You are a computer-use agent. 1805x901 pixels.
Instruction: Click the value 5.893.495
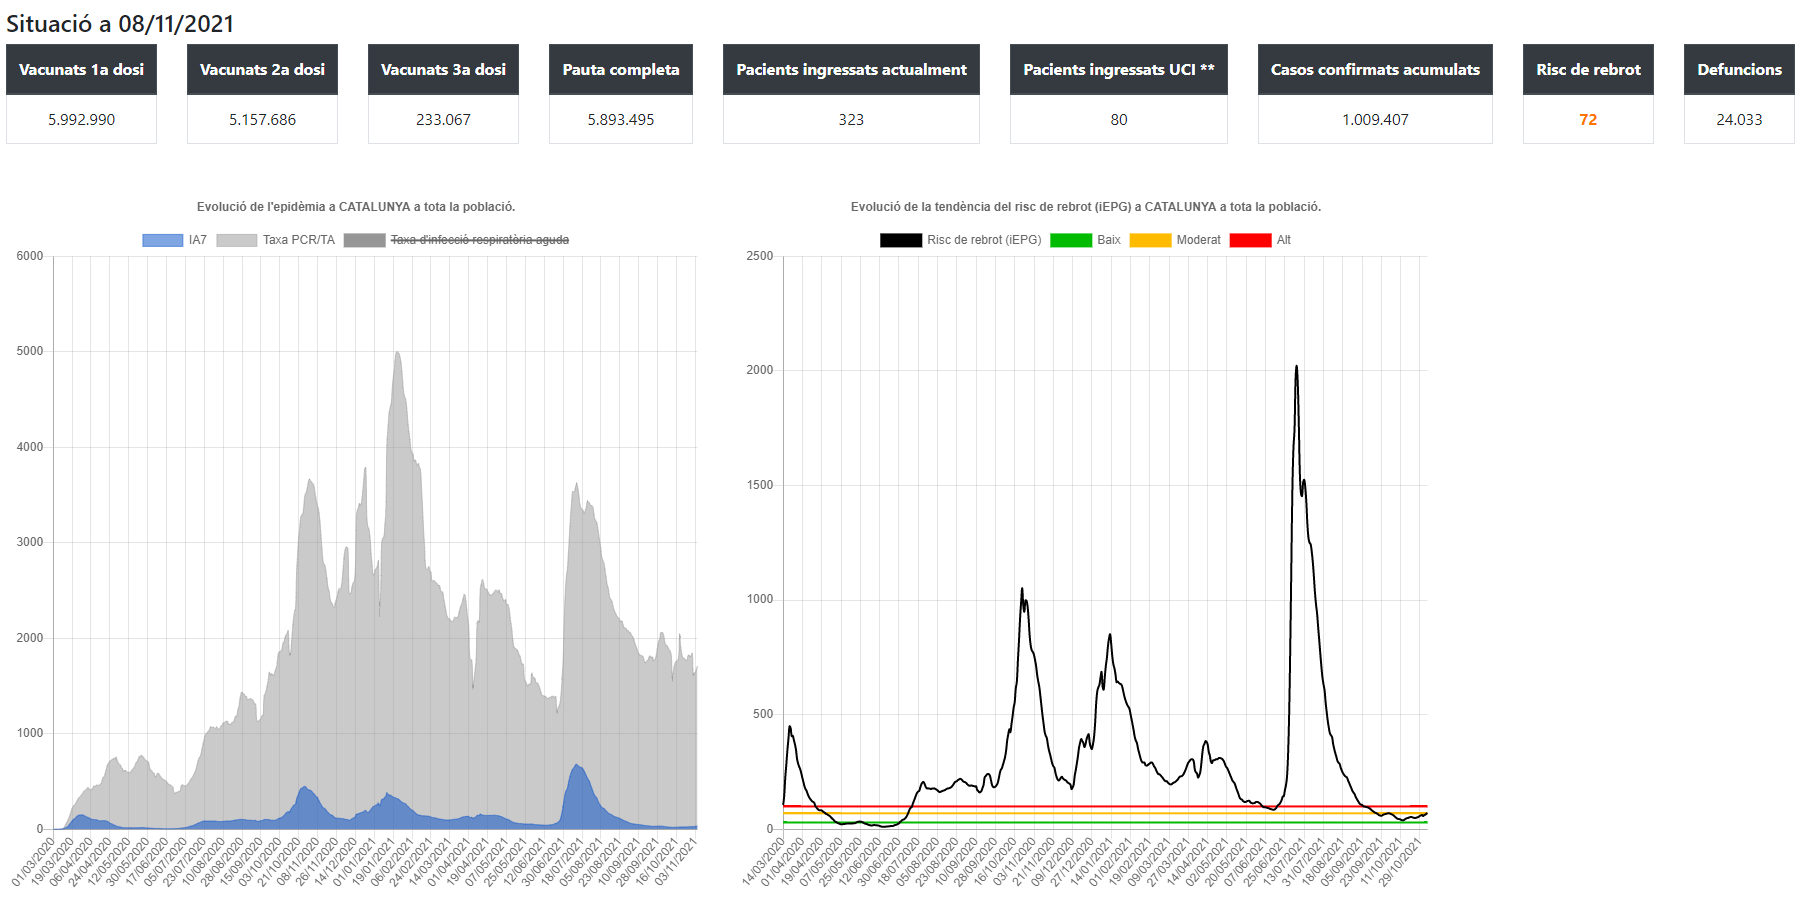click(621, 120)
